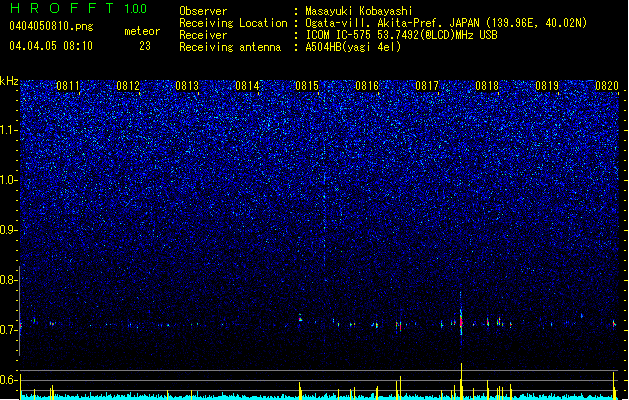Click the 0.6 kHz axis label
The height and width of the screenshot is (400, 629).
(8, 380)
